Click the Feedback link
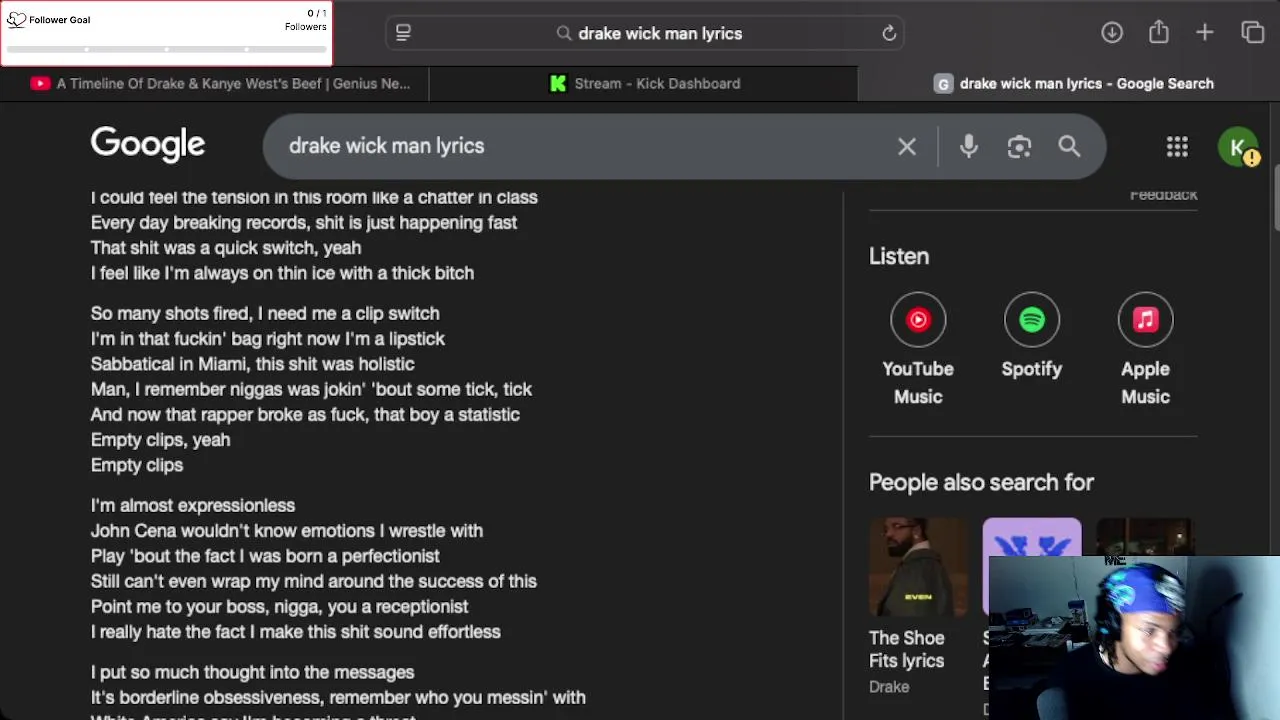Screen dimensions: 1280x720 coord(1163,195)
